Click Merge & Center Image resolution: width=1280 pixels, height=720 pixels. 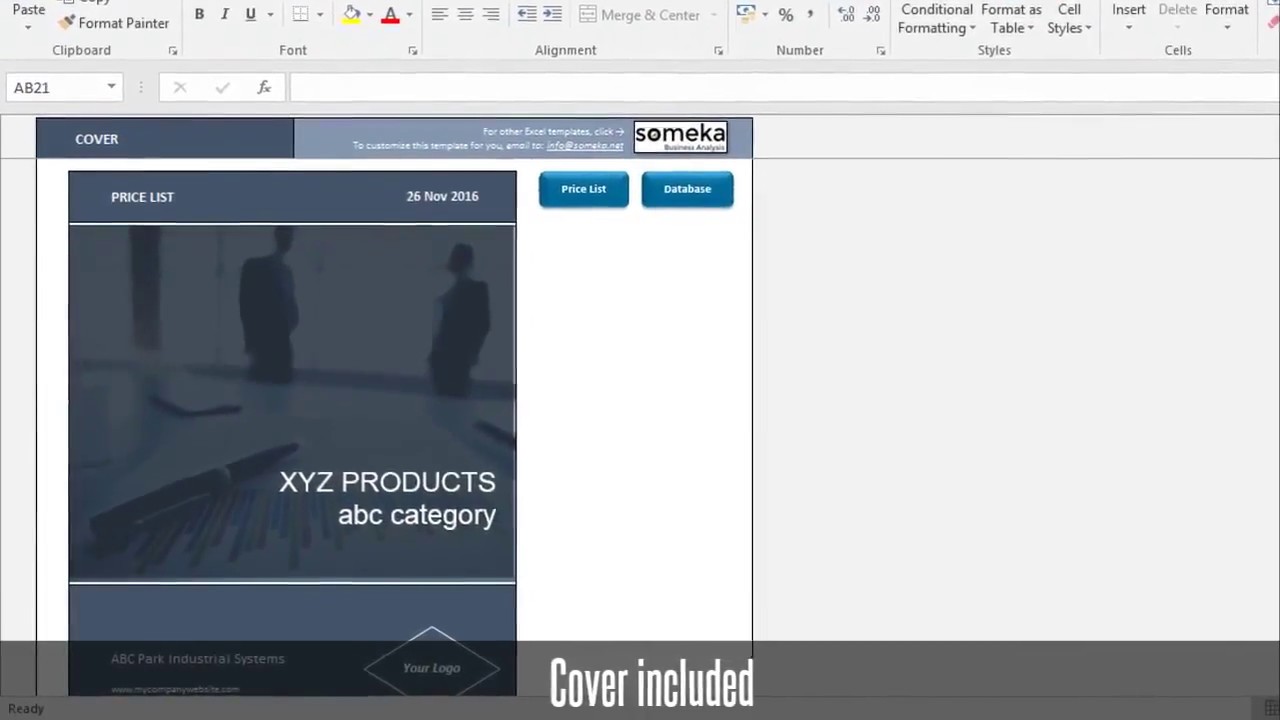click(x=640, y=15)
